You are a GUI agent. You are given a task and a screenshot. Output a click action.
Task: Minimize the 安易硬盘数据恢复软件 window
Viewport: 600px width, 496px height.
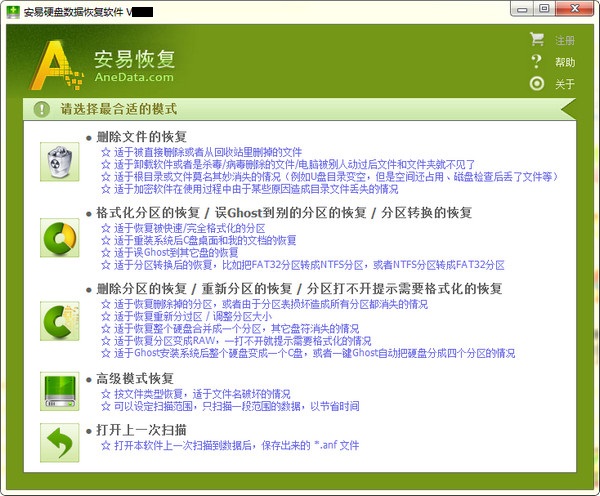point(522,9)
